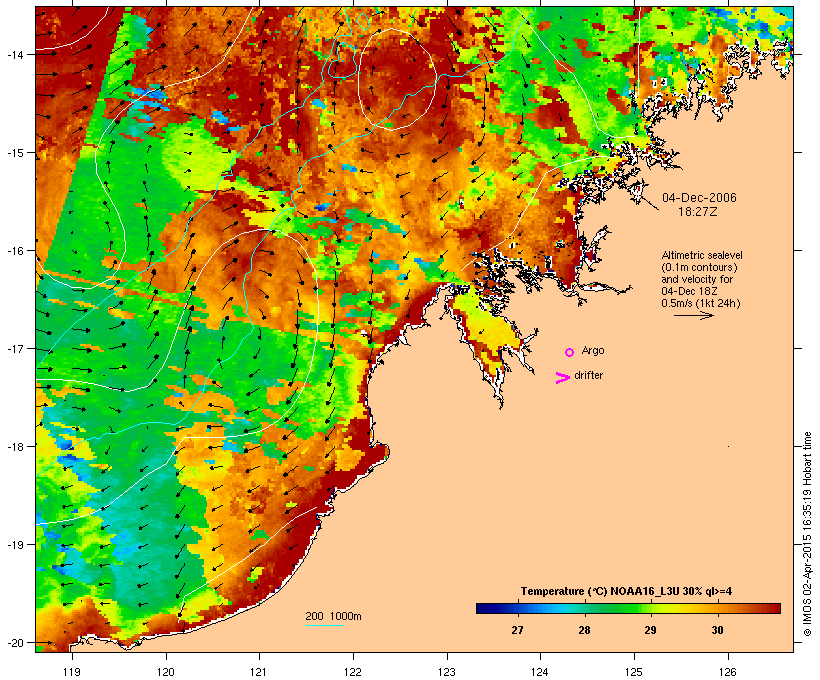This screenshot has height=680, width=820.
Task: Click the -20 latitude axis label
Action: tap(14, 642)
